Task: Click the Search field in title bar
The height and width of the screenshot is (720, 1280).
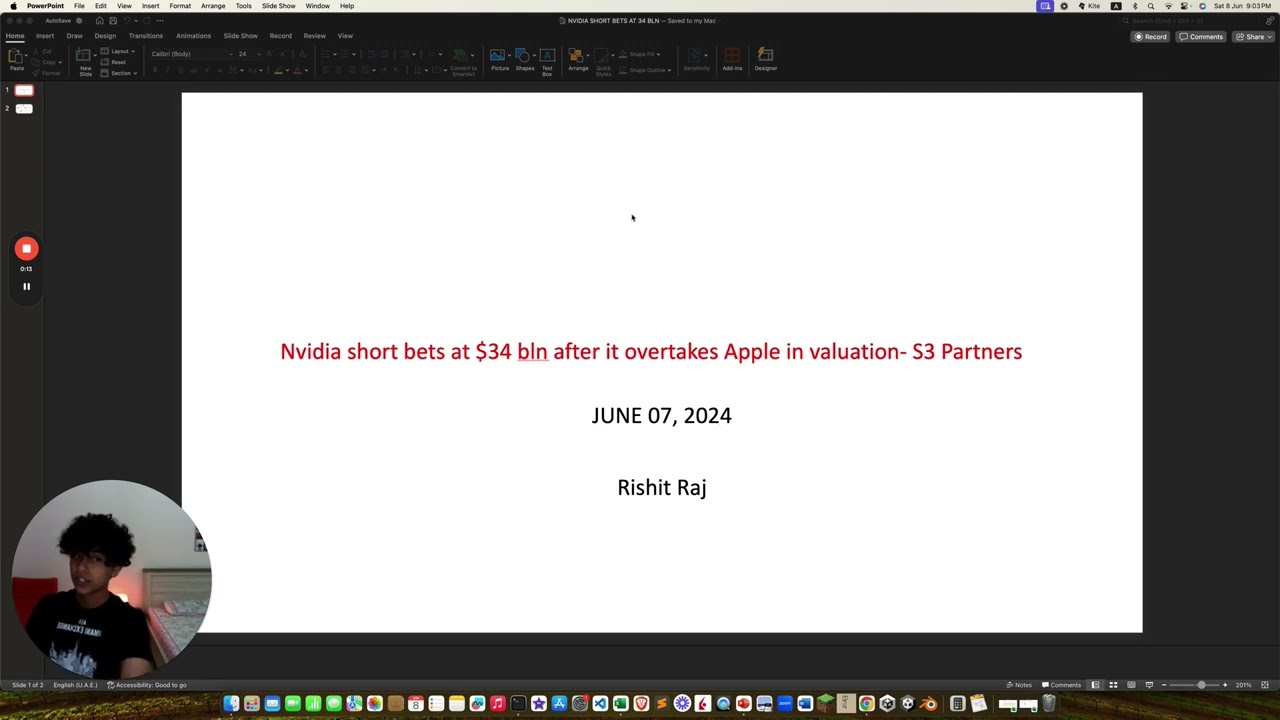Action: click(1190, 21)
